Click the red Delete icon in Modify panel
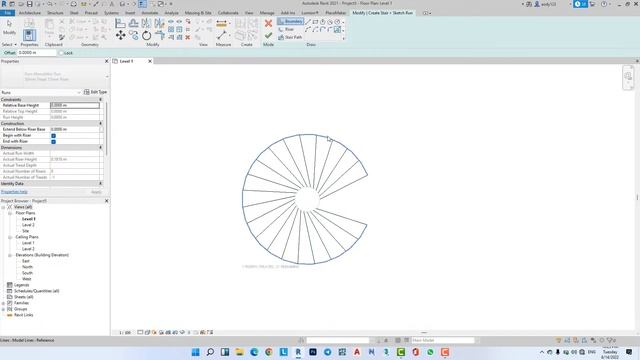640x360 pixels. point(188,38)
